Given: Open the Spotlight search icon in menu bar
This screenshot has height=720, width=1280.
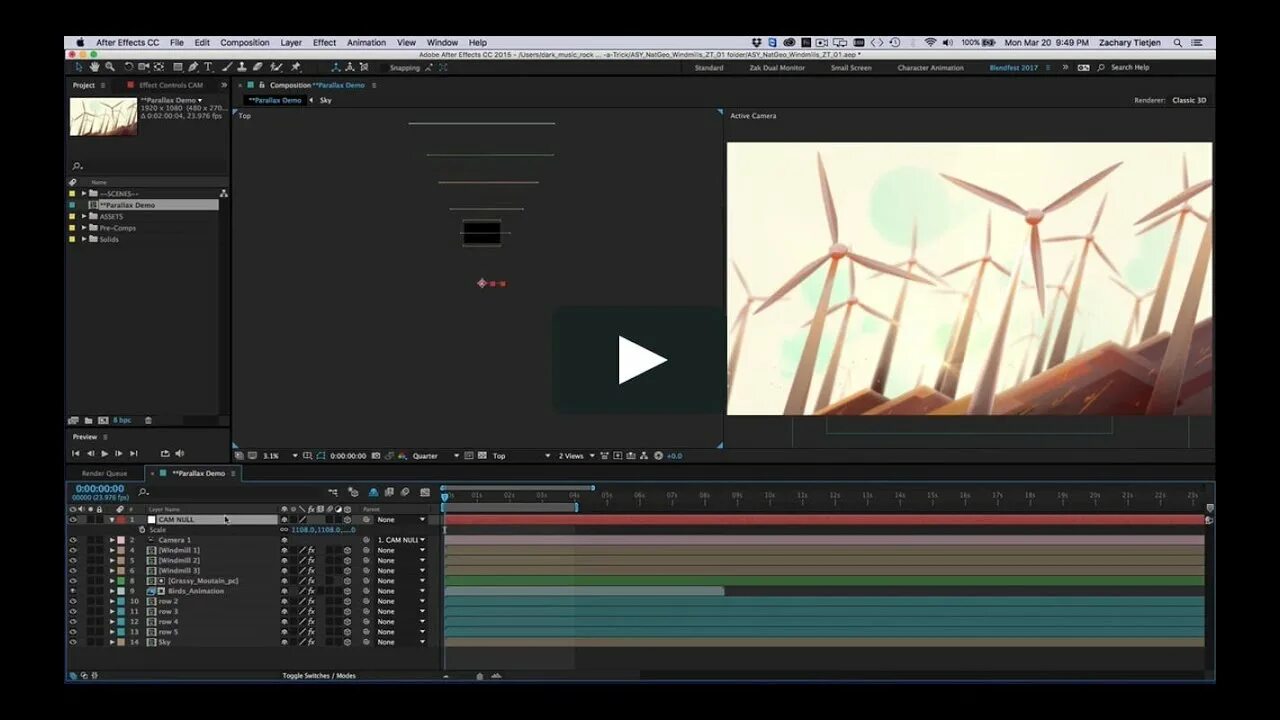Looking at the screenshot, I should click(x=1177, y=43).
